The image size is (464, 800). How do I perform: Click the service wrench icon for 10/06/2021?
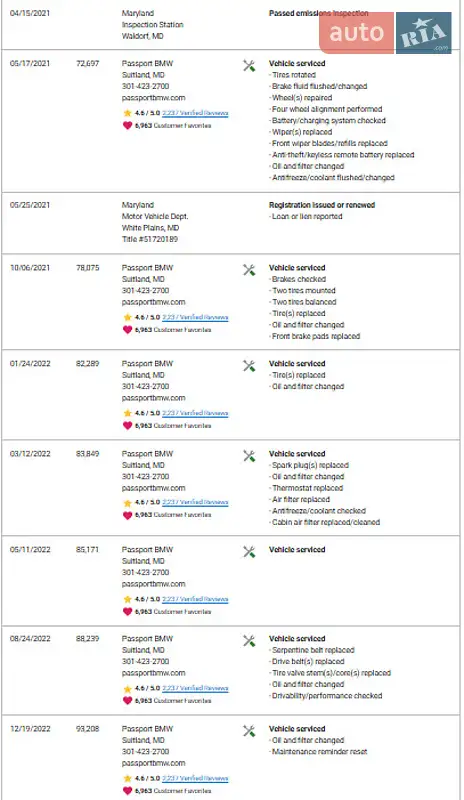[x=249, y=270]
